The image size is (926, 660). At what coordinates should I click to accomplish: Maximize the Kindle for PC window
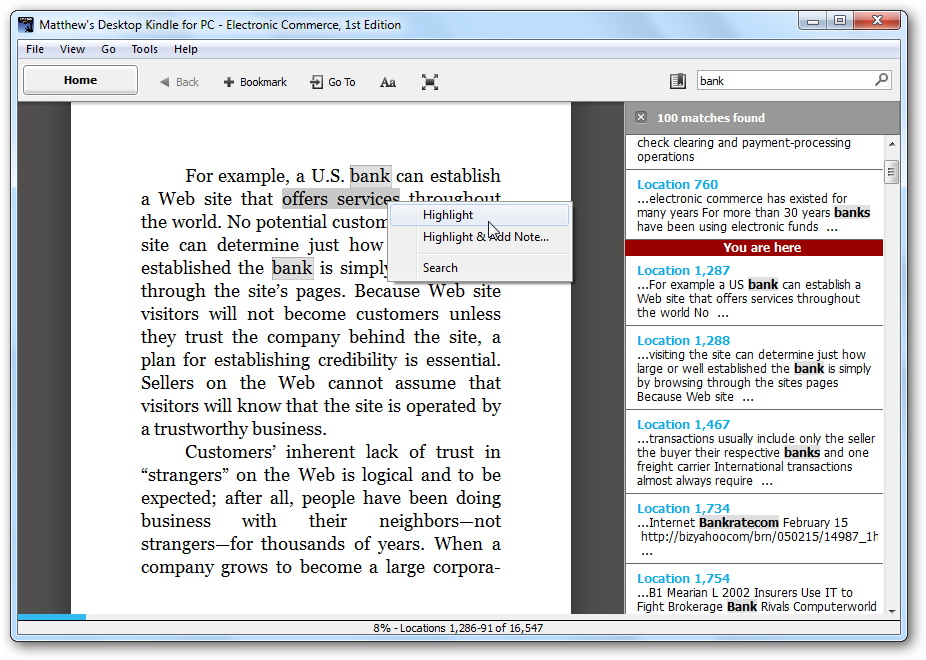pos(839,21)
